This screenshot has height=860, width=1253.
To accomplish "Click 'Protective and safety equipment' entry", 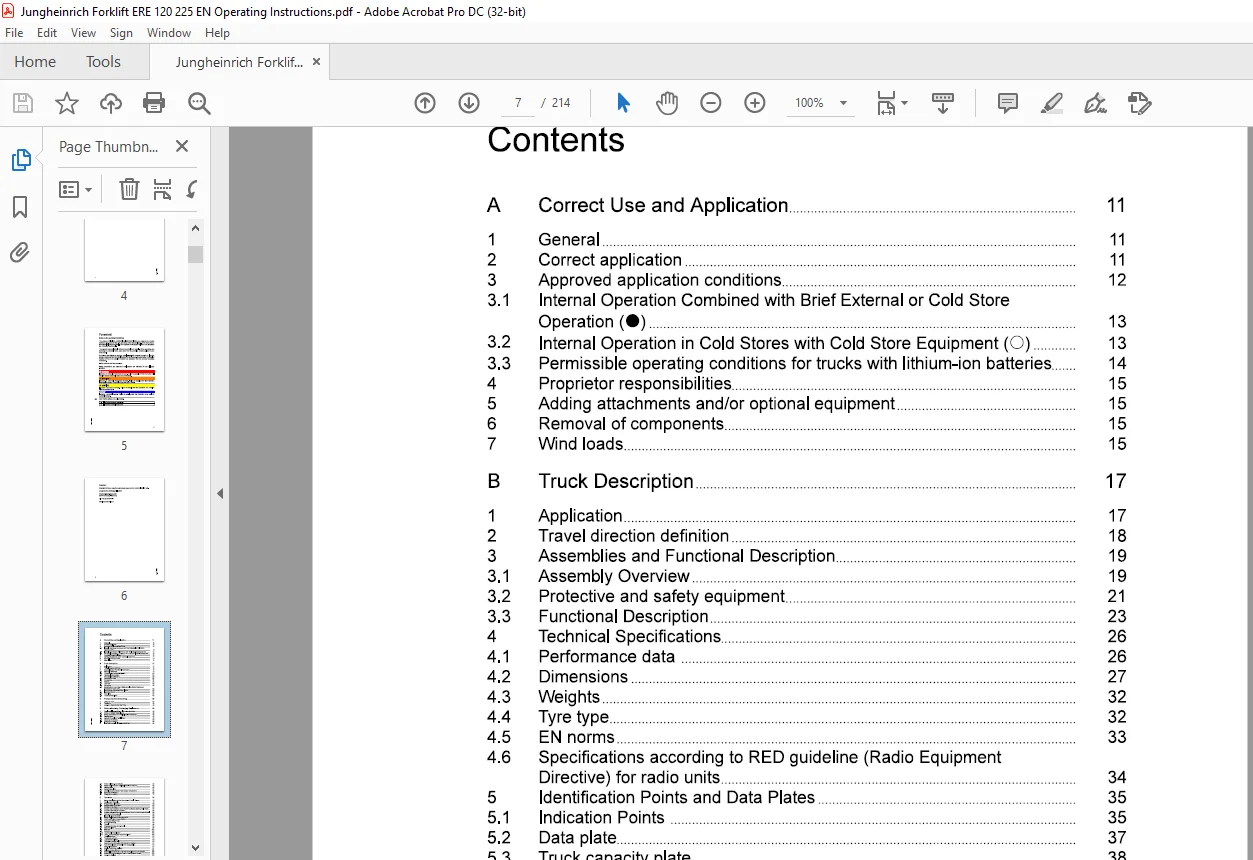I will click(x=661, y=596).
